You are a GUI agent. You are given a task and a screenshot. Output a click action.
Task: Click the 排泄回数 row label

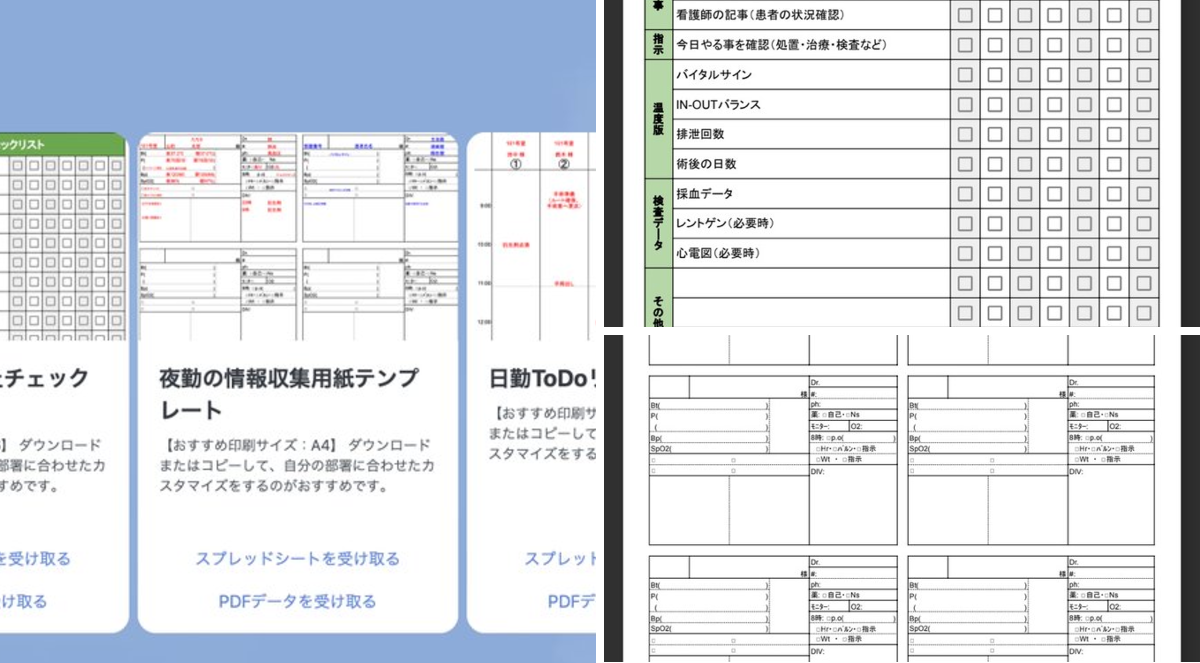(x=700, y=134)
